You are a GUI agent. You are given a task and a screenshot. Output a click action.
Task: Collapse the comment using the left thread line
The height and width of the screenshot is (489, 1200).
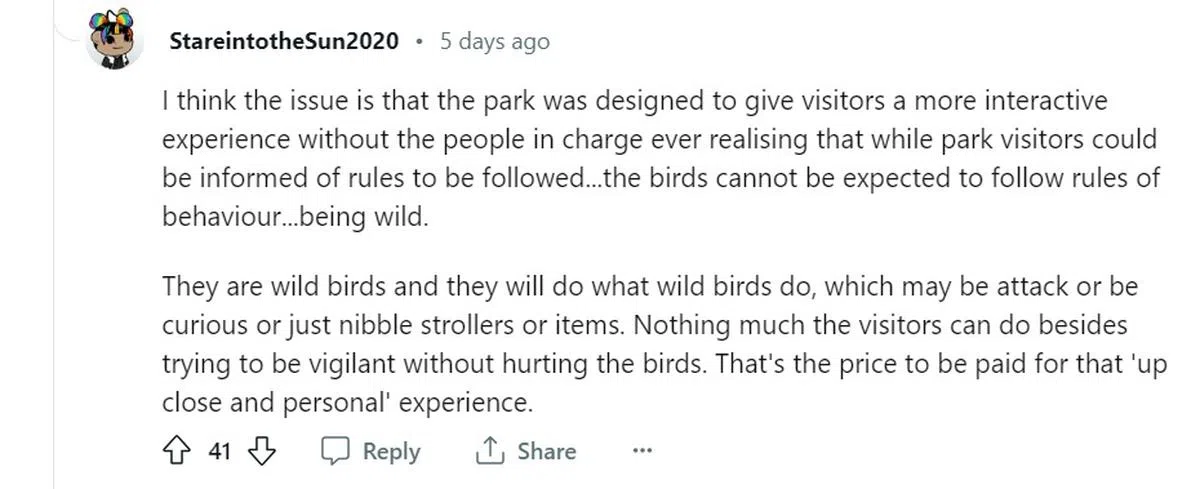[53, 300]
